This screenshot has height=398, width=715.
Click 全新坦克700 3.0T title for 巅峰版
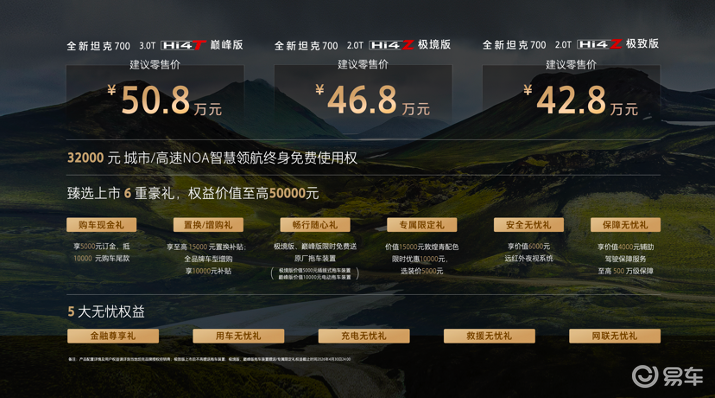click(x=111, y=46)
